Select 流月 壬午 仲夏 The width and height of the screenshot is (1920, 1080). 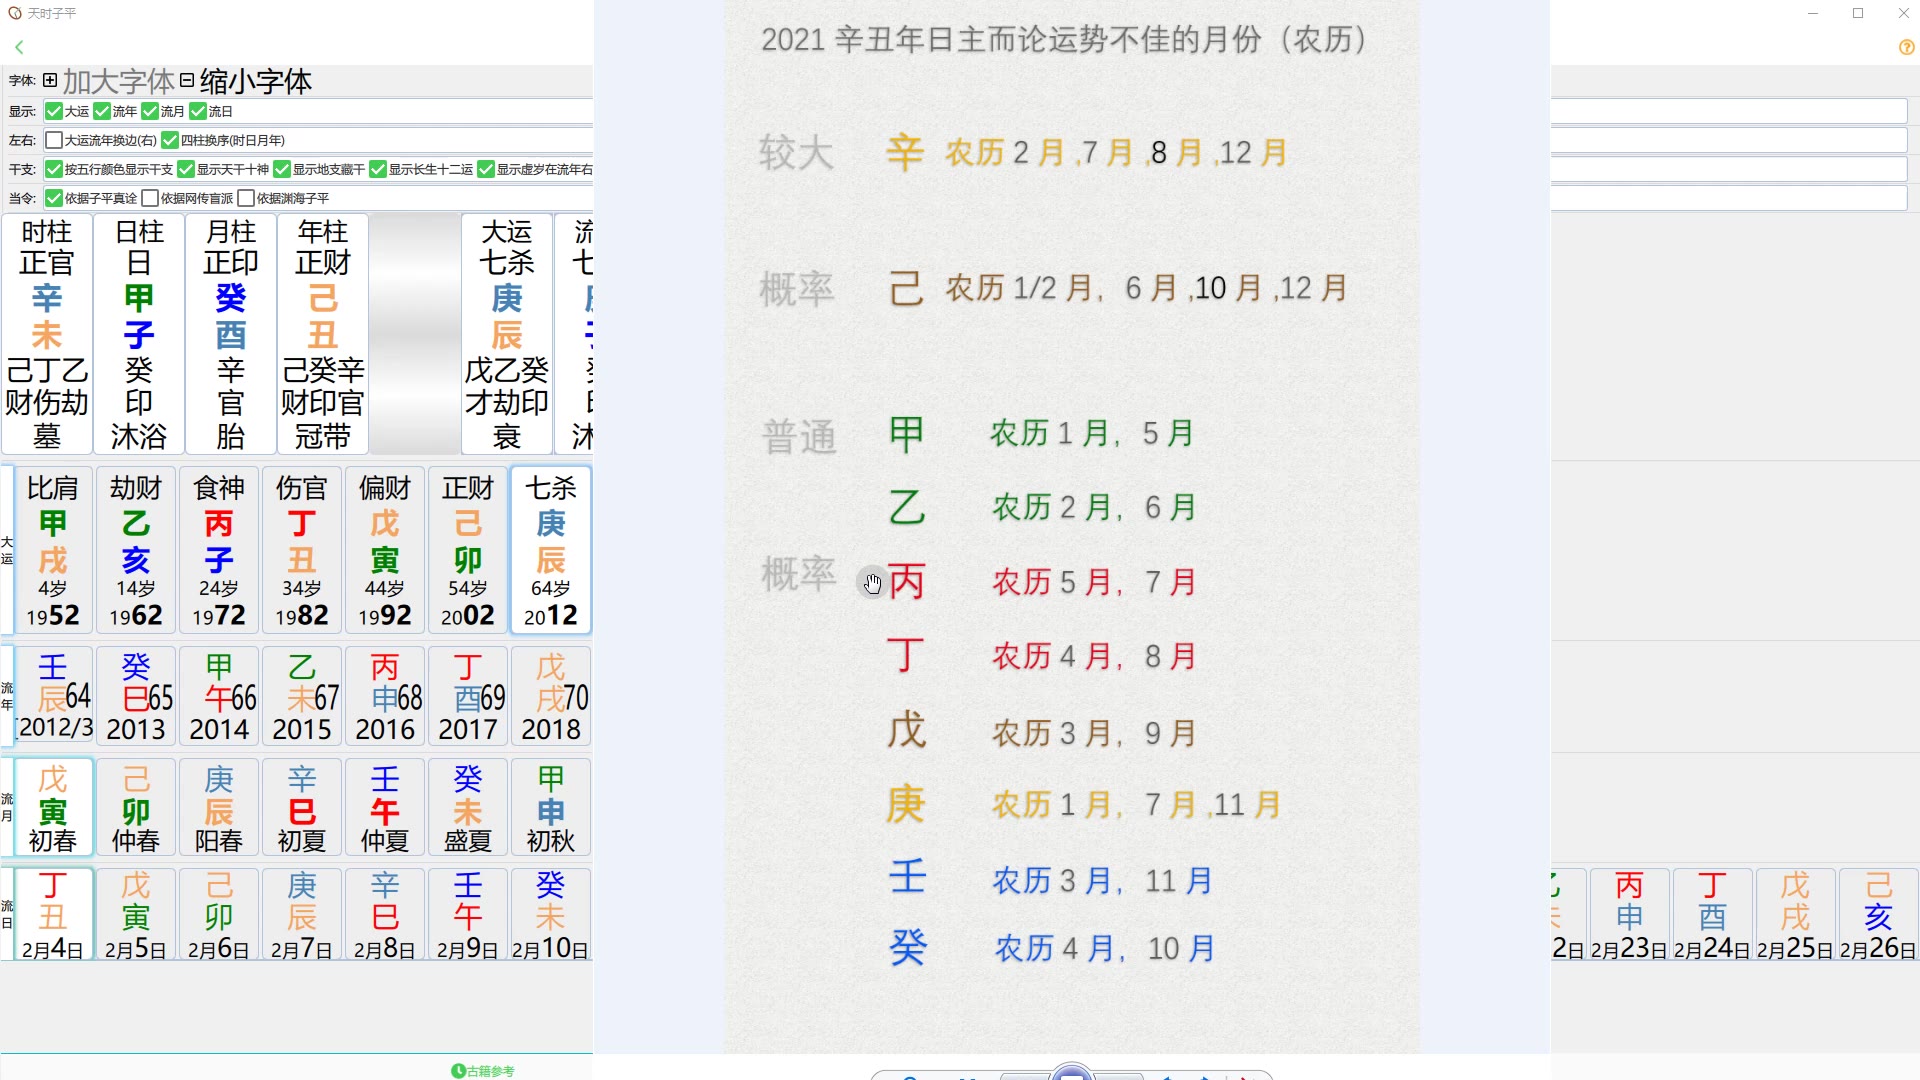[385, 808]
